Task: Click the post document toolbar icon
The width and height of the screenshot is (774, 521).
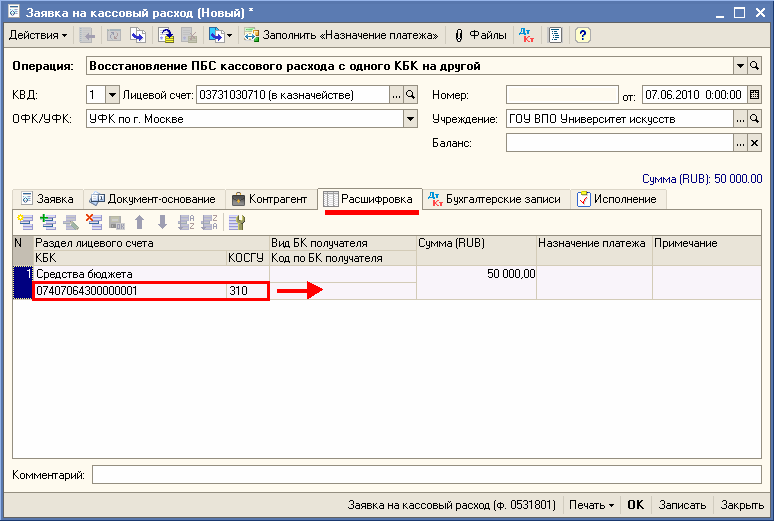Action: point(166,36)
